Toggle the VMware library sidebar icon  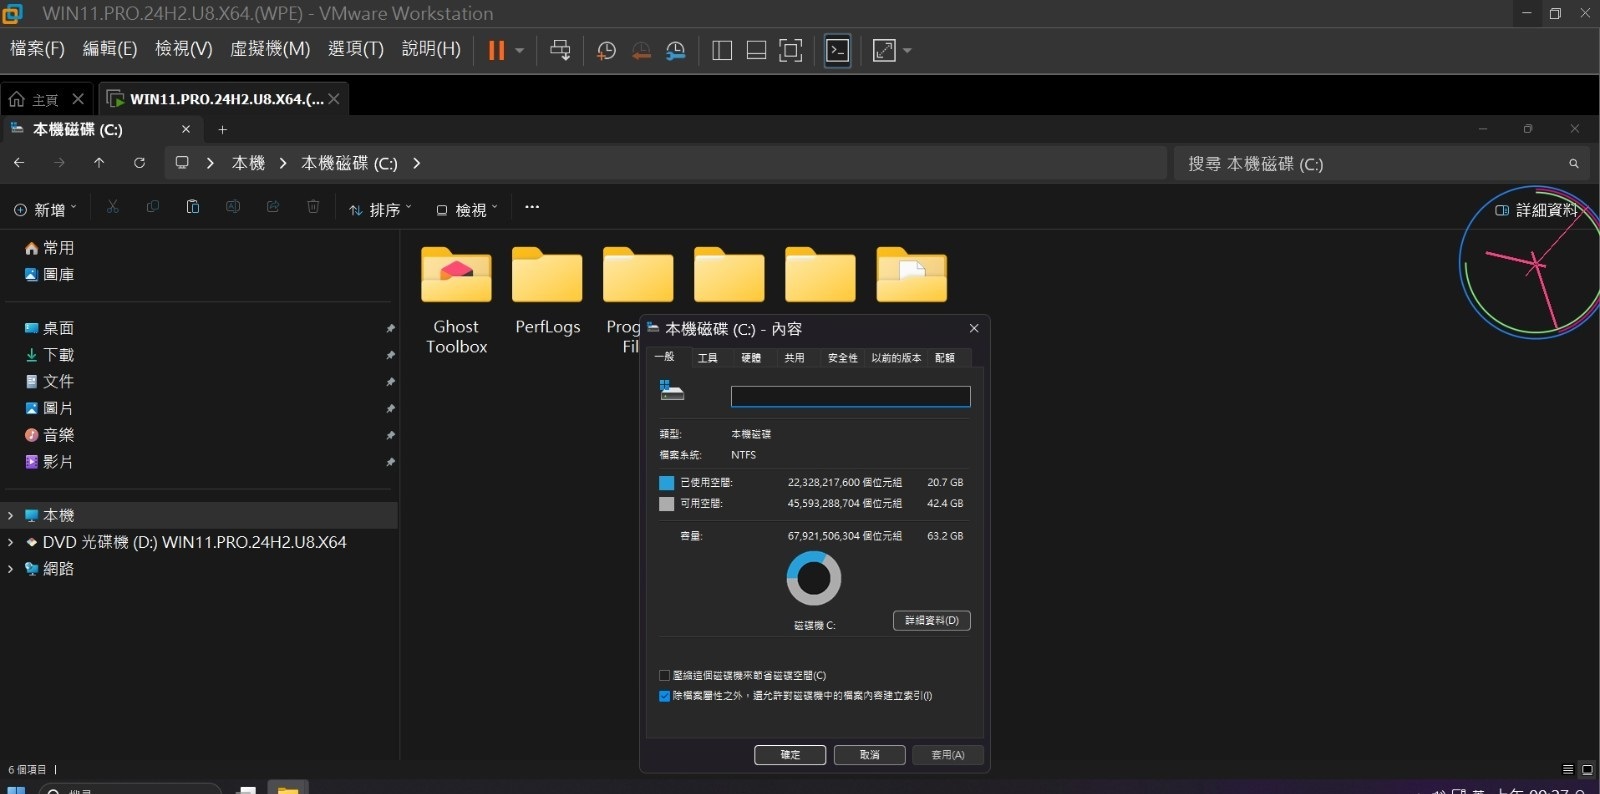(x=722, y=50)
